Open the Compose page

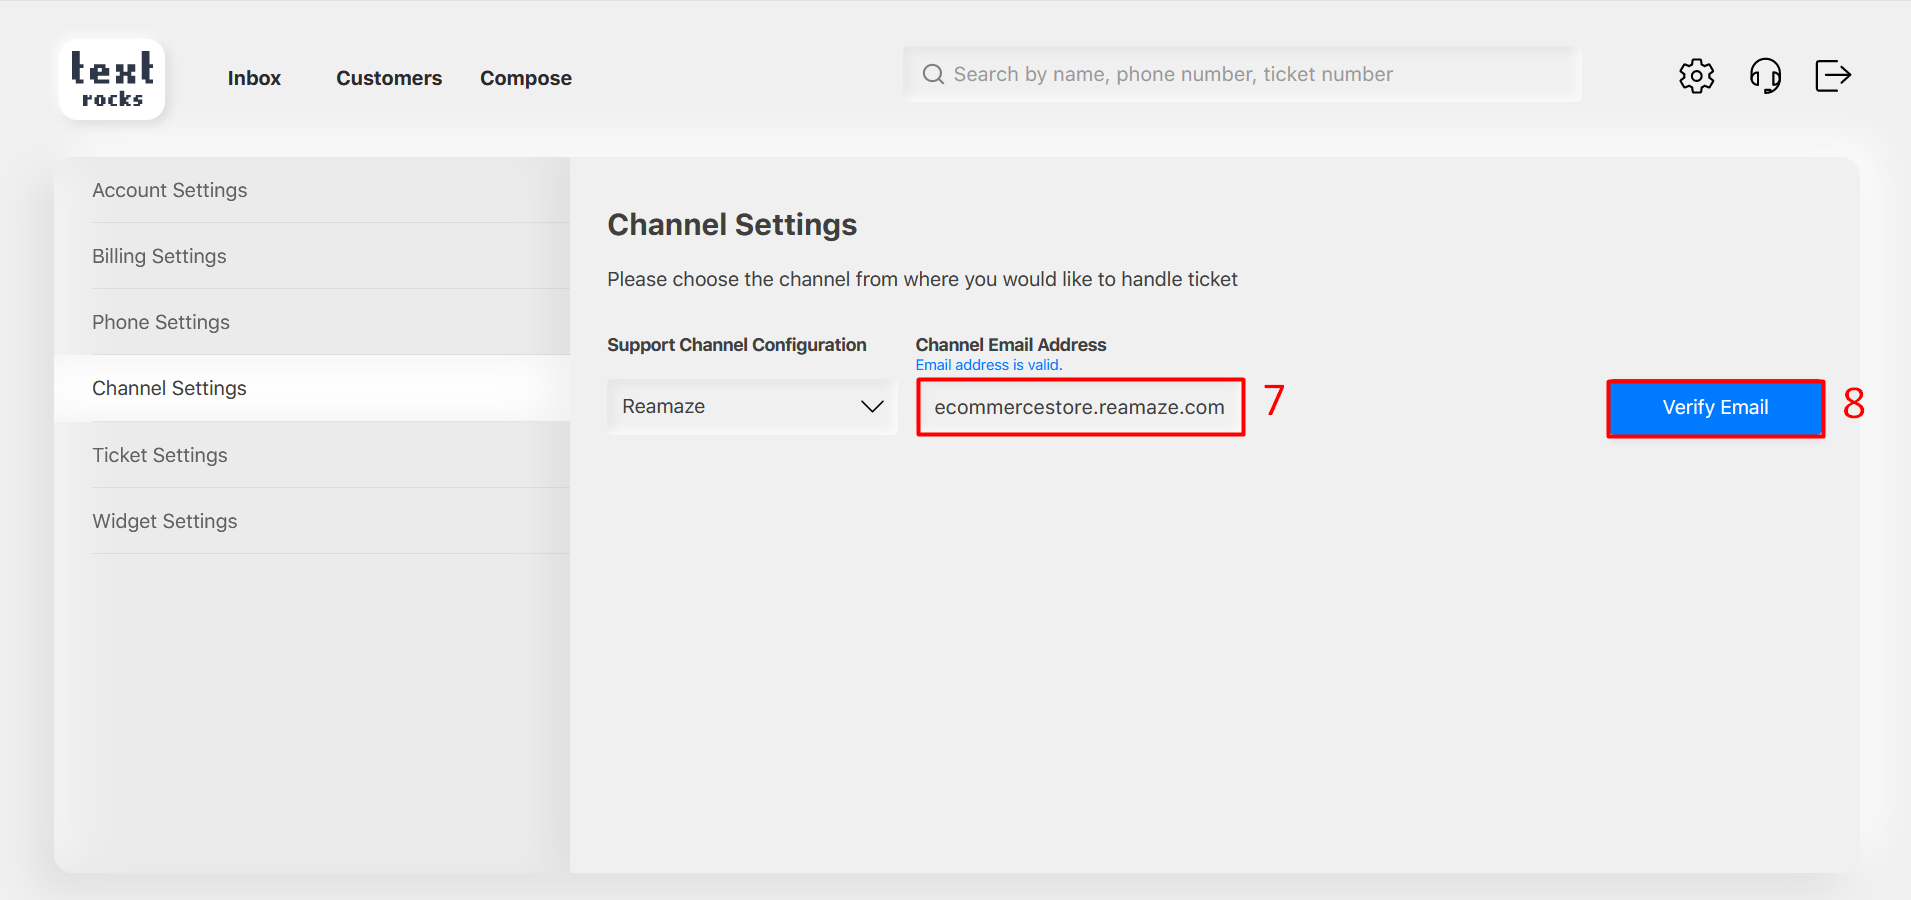point(525,78)
